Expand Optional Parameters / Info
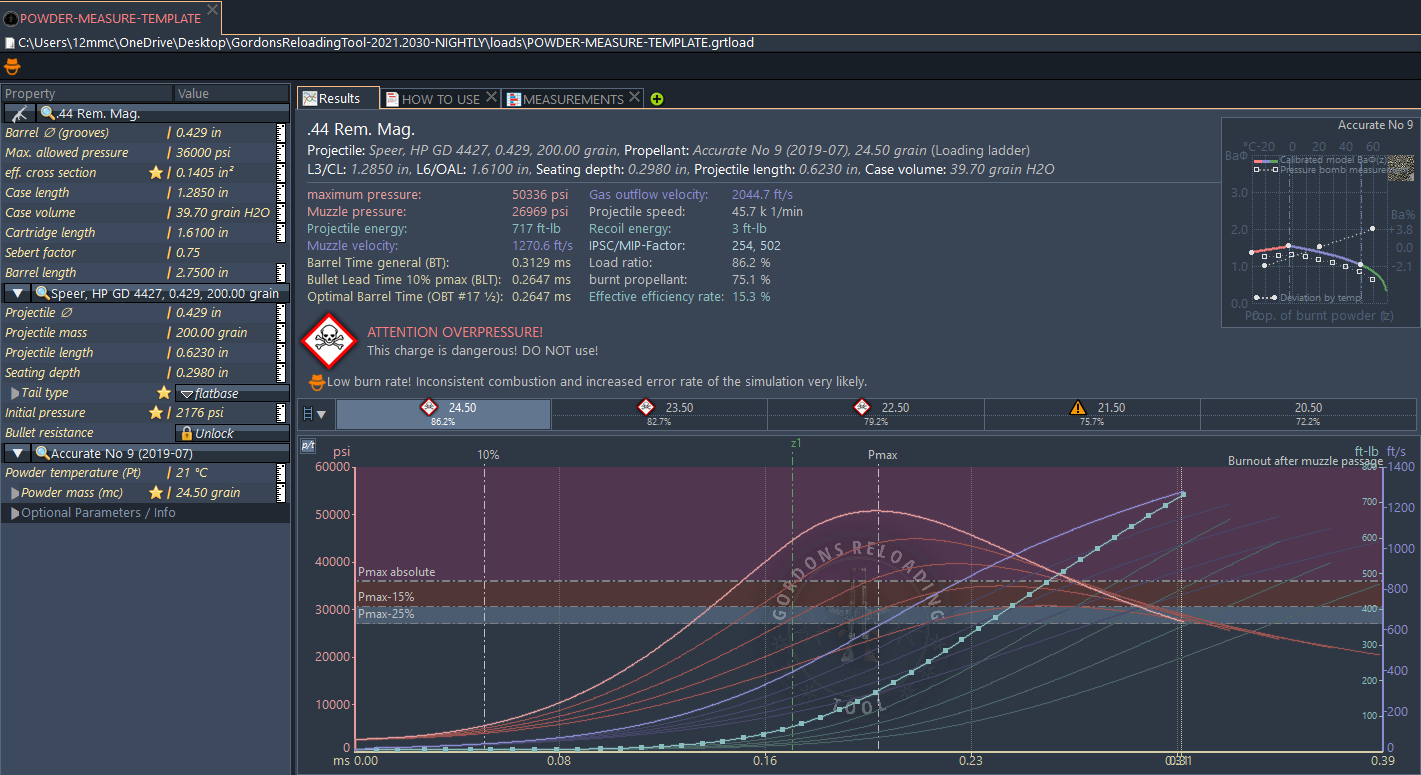The height and width of the screenshot is (775, 1421). coord(15,513)
